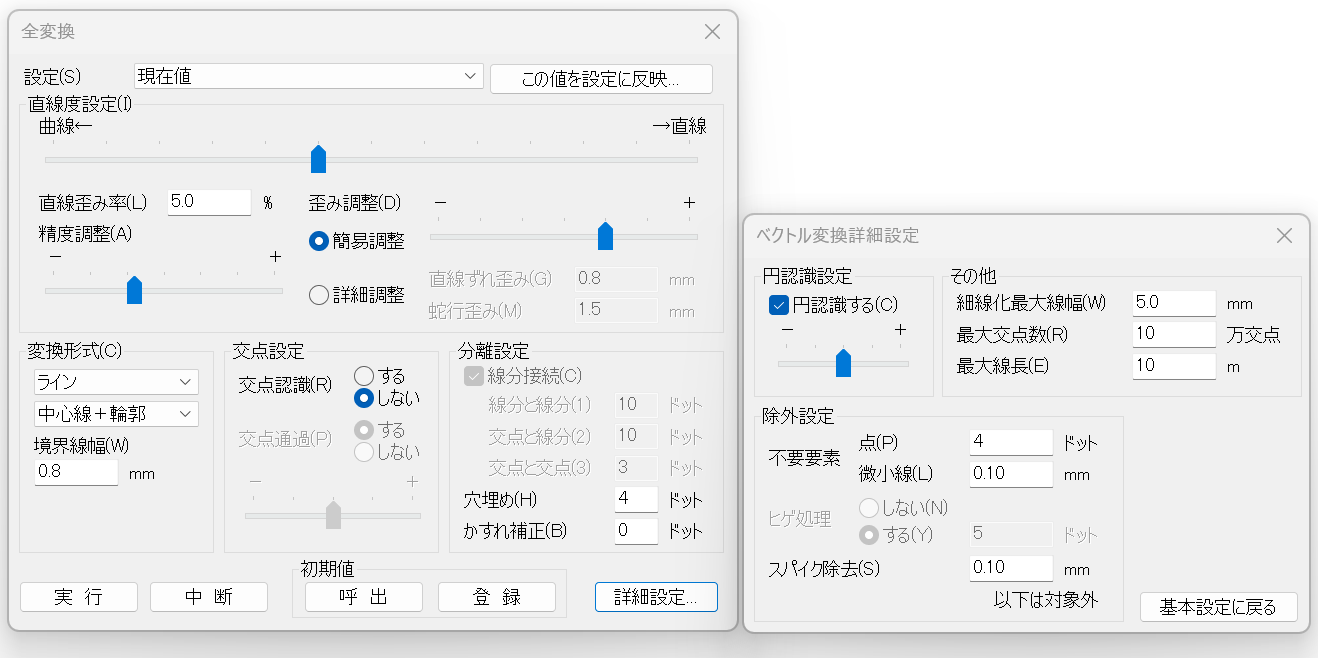Select the 詳細調整 radio button
Viewport: 1318px width, 658px height.
click(319, 295)
